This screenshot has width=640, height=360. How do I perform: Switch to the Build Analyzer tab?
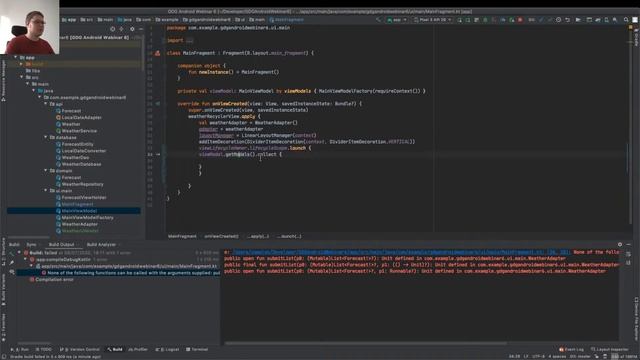tap(101, 244)
